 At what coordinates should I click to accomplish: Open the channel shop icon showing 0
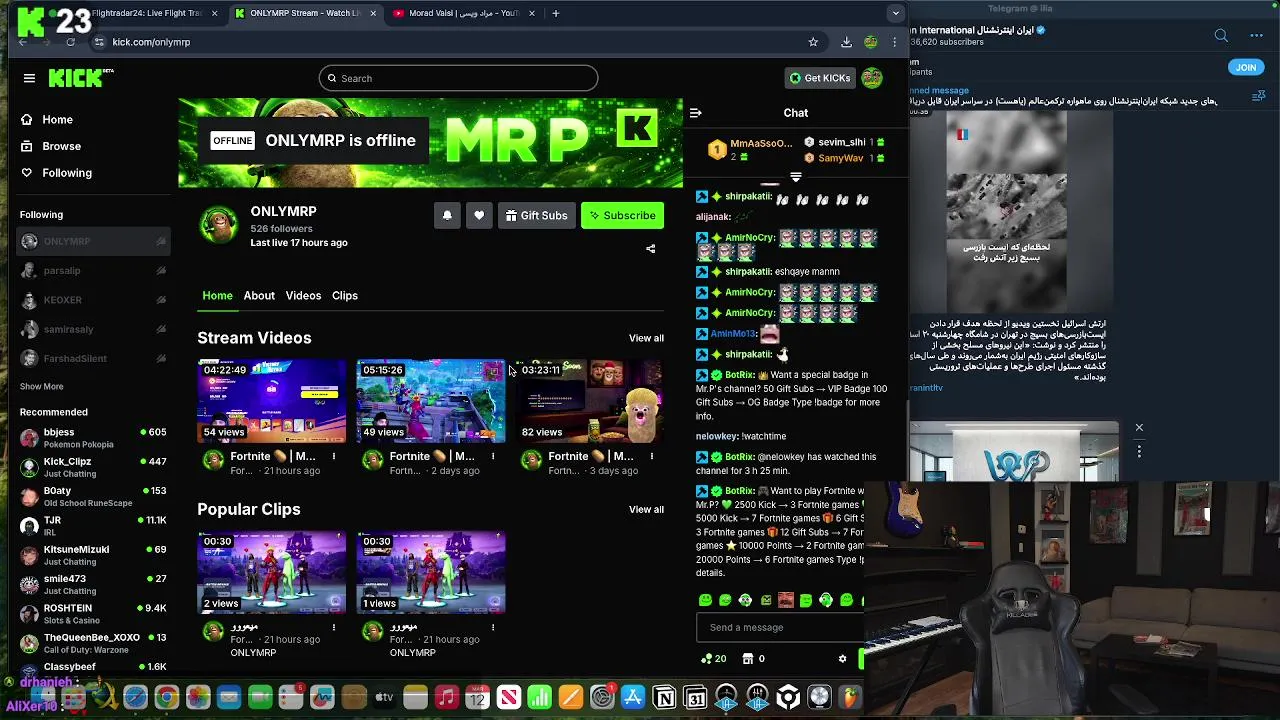(753, 659)
